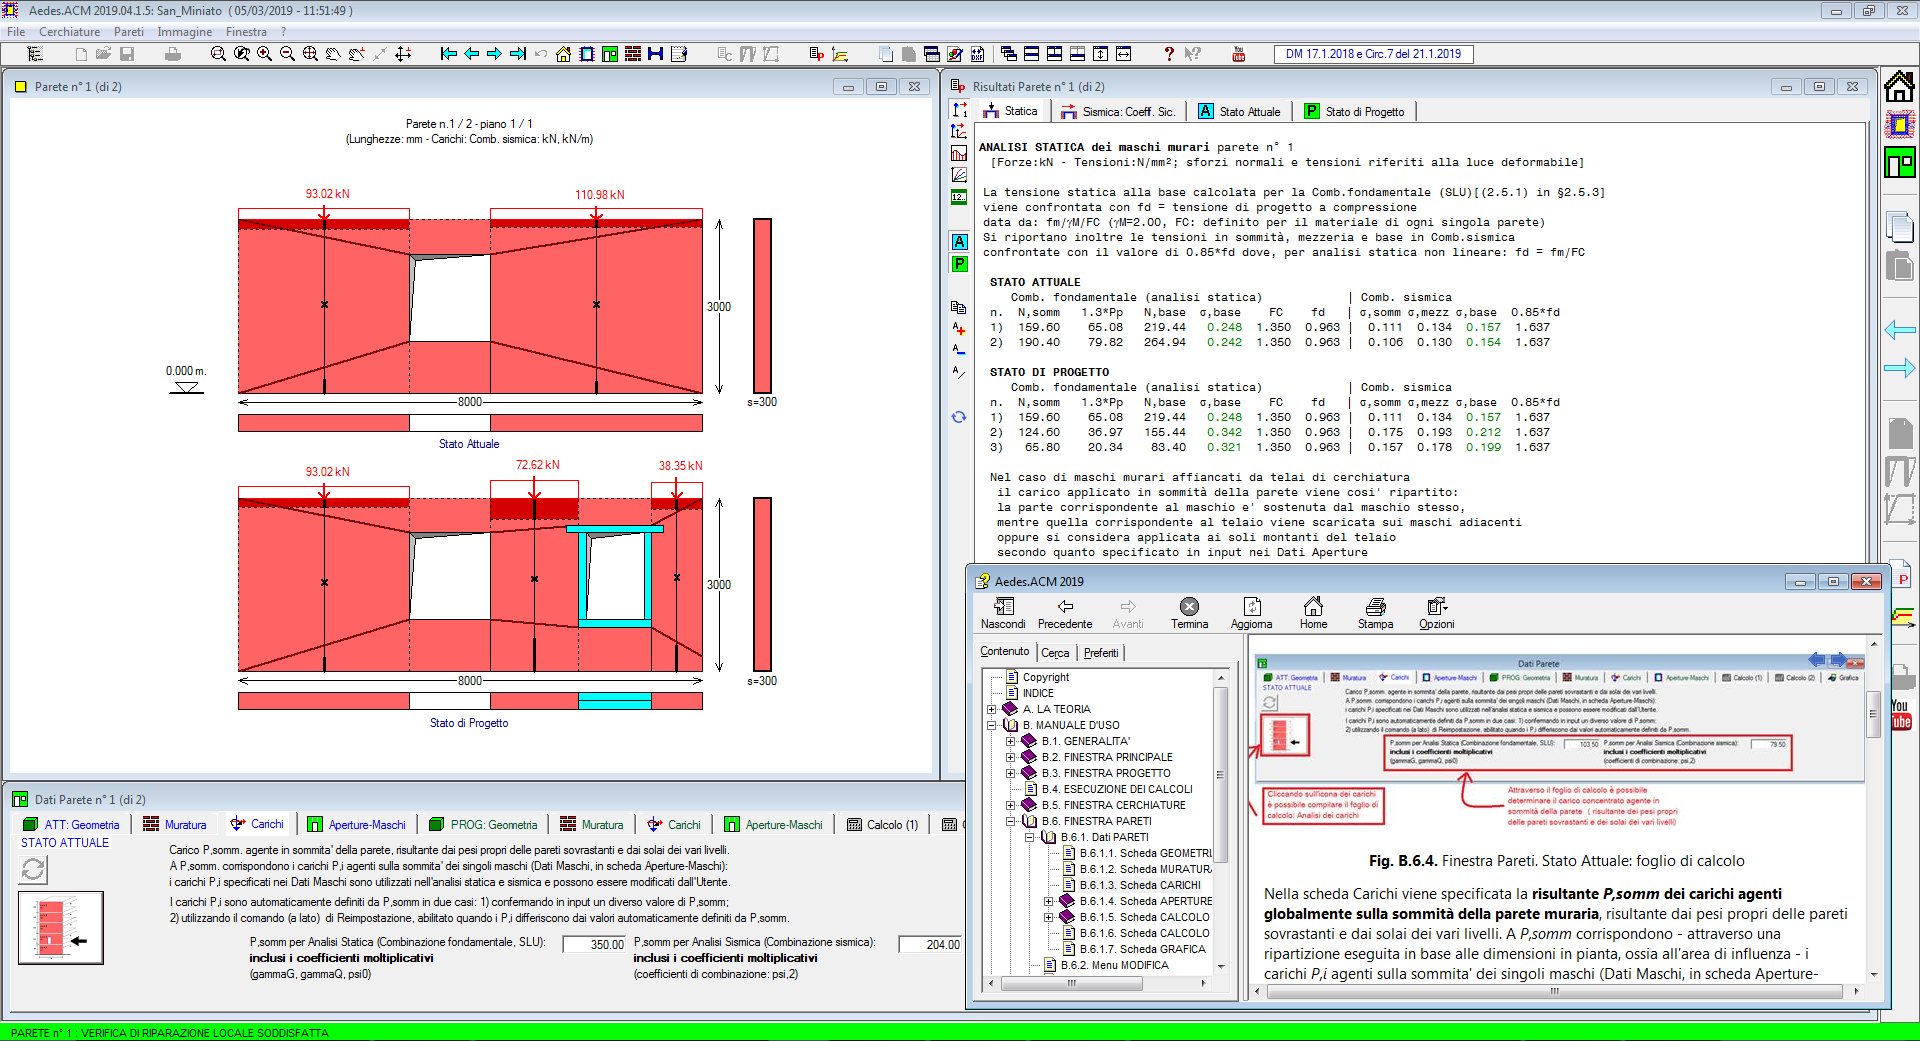Switch to the Sismica: Coeff. Sic. tab
This screenshot has height=1041, width=1920.
1118,112
